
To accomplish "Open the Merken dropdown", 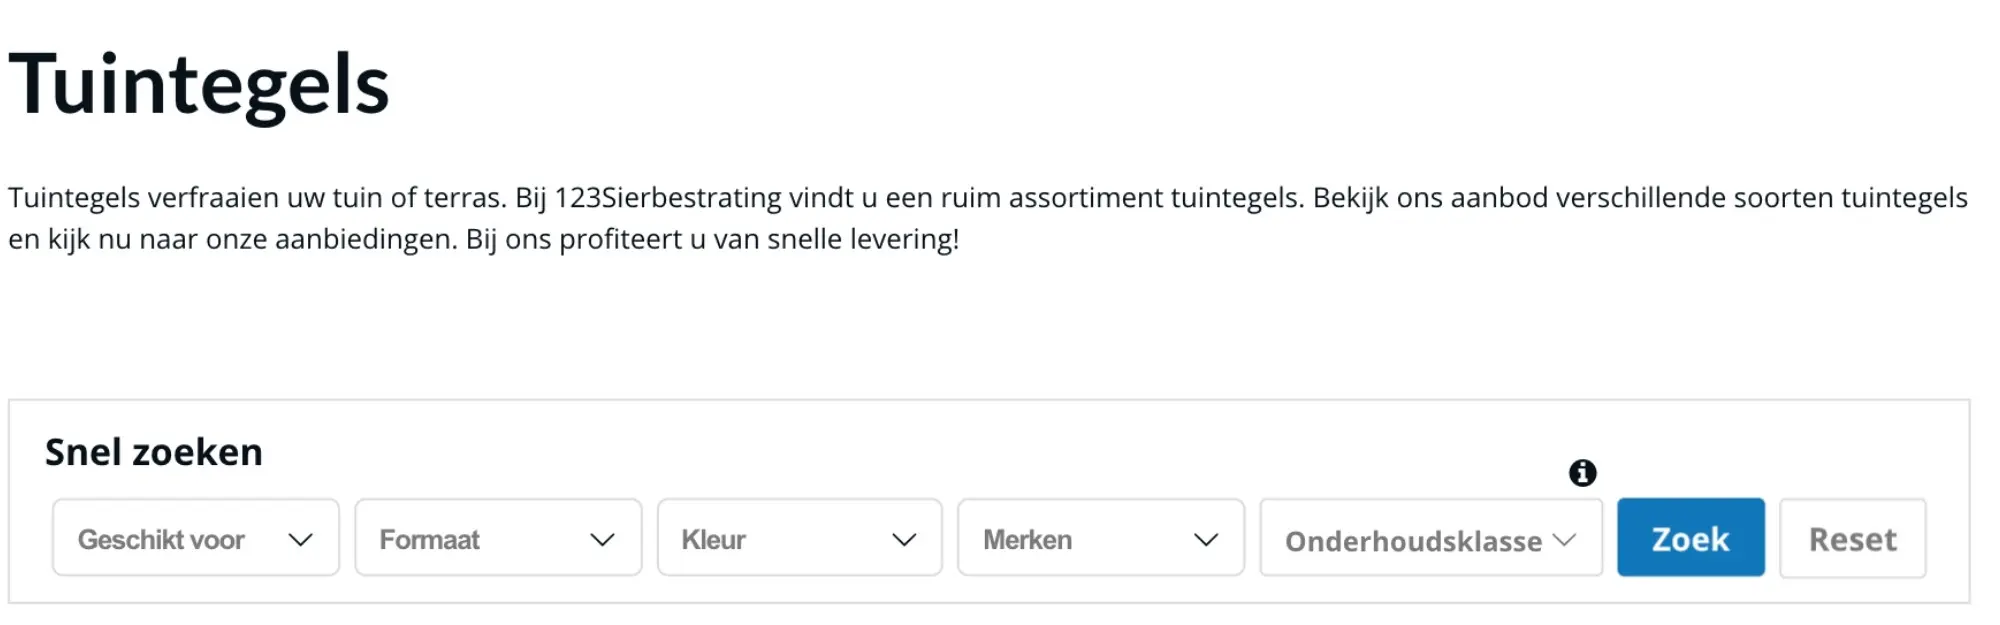I will click(x=1100, y=538).
